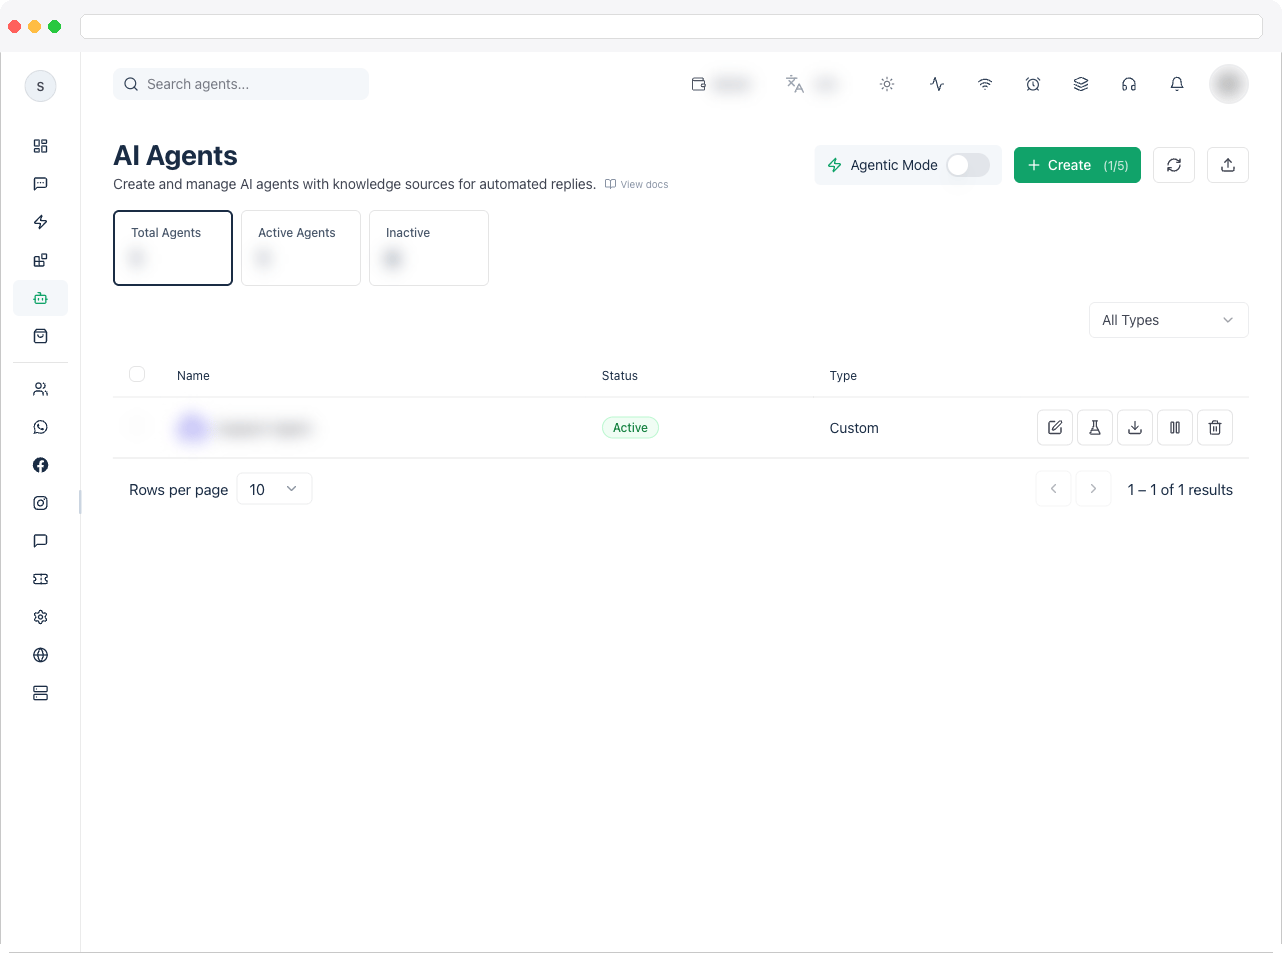Click the wifi connection status icon
The width and height of the screenshot is (1282, 953).
click(985, 84)
